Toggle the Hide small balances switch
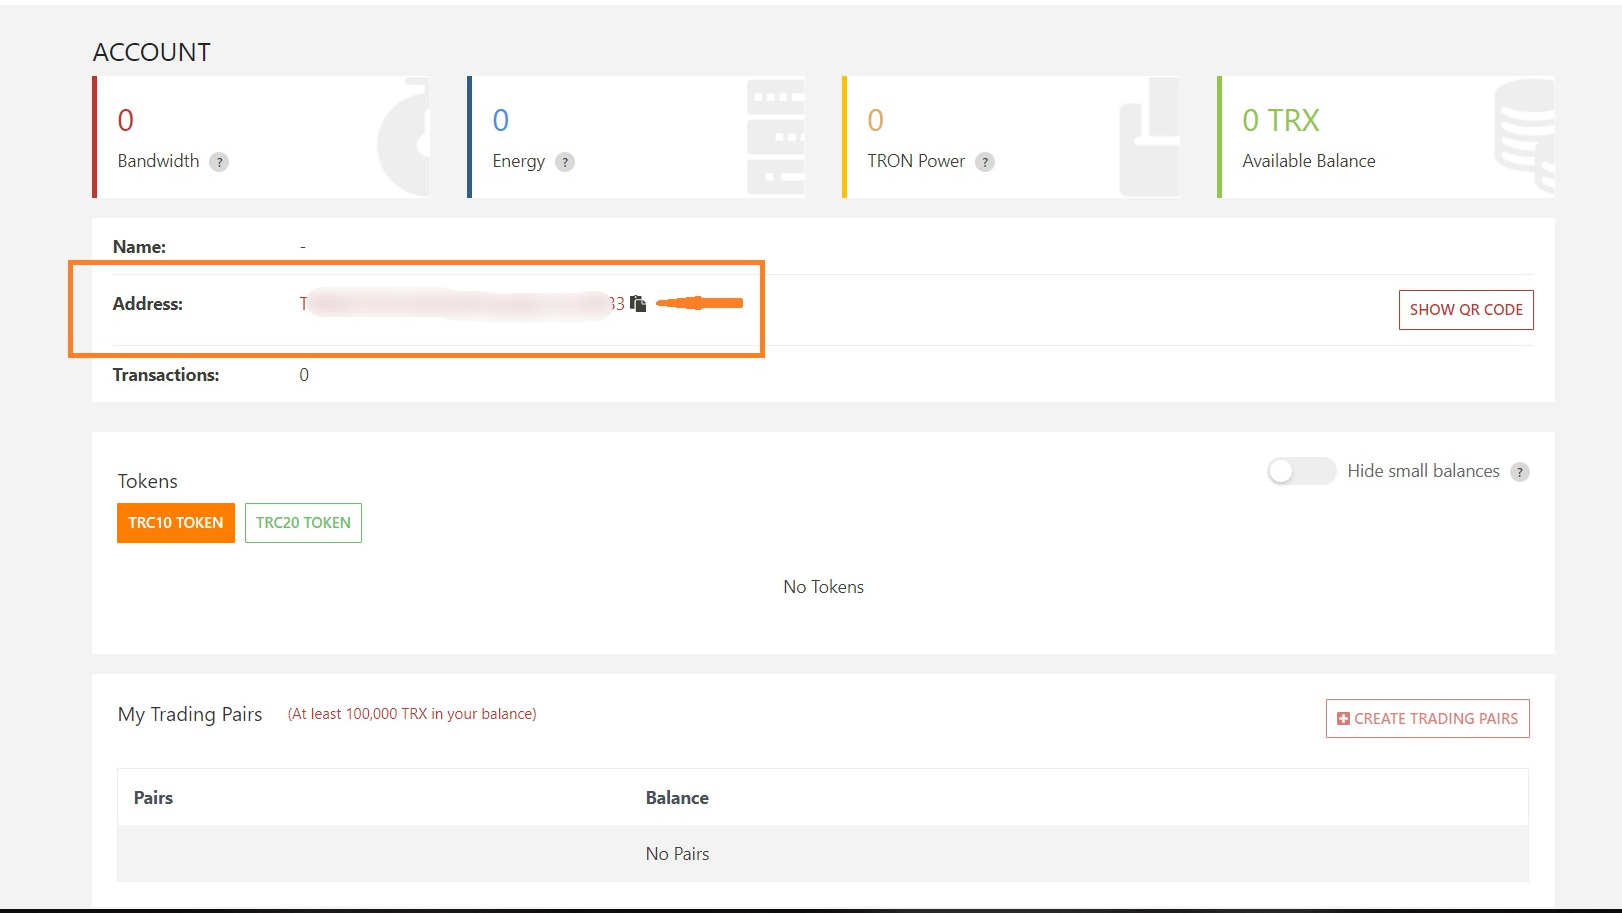Viewport: 1622px width, 913px height. point(1301,471)
